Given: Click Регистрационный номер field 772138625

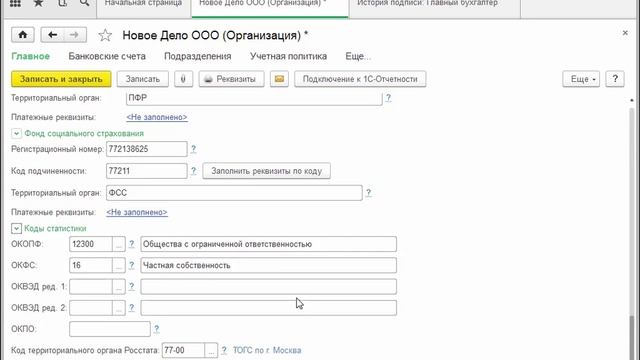Looking at the screenshot, I should [147, 149].
